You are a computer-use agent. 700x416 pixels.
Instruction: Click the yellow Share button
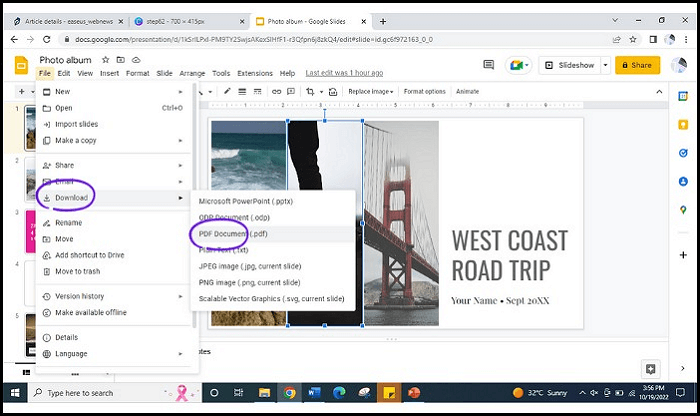point(637,65)
